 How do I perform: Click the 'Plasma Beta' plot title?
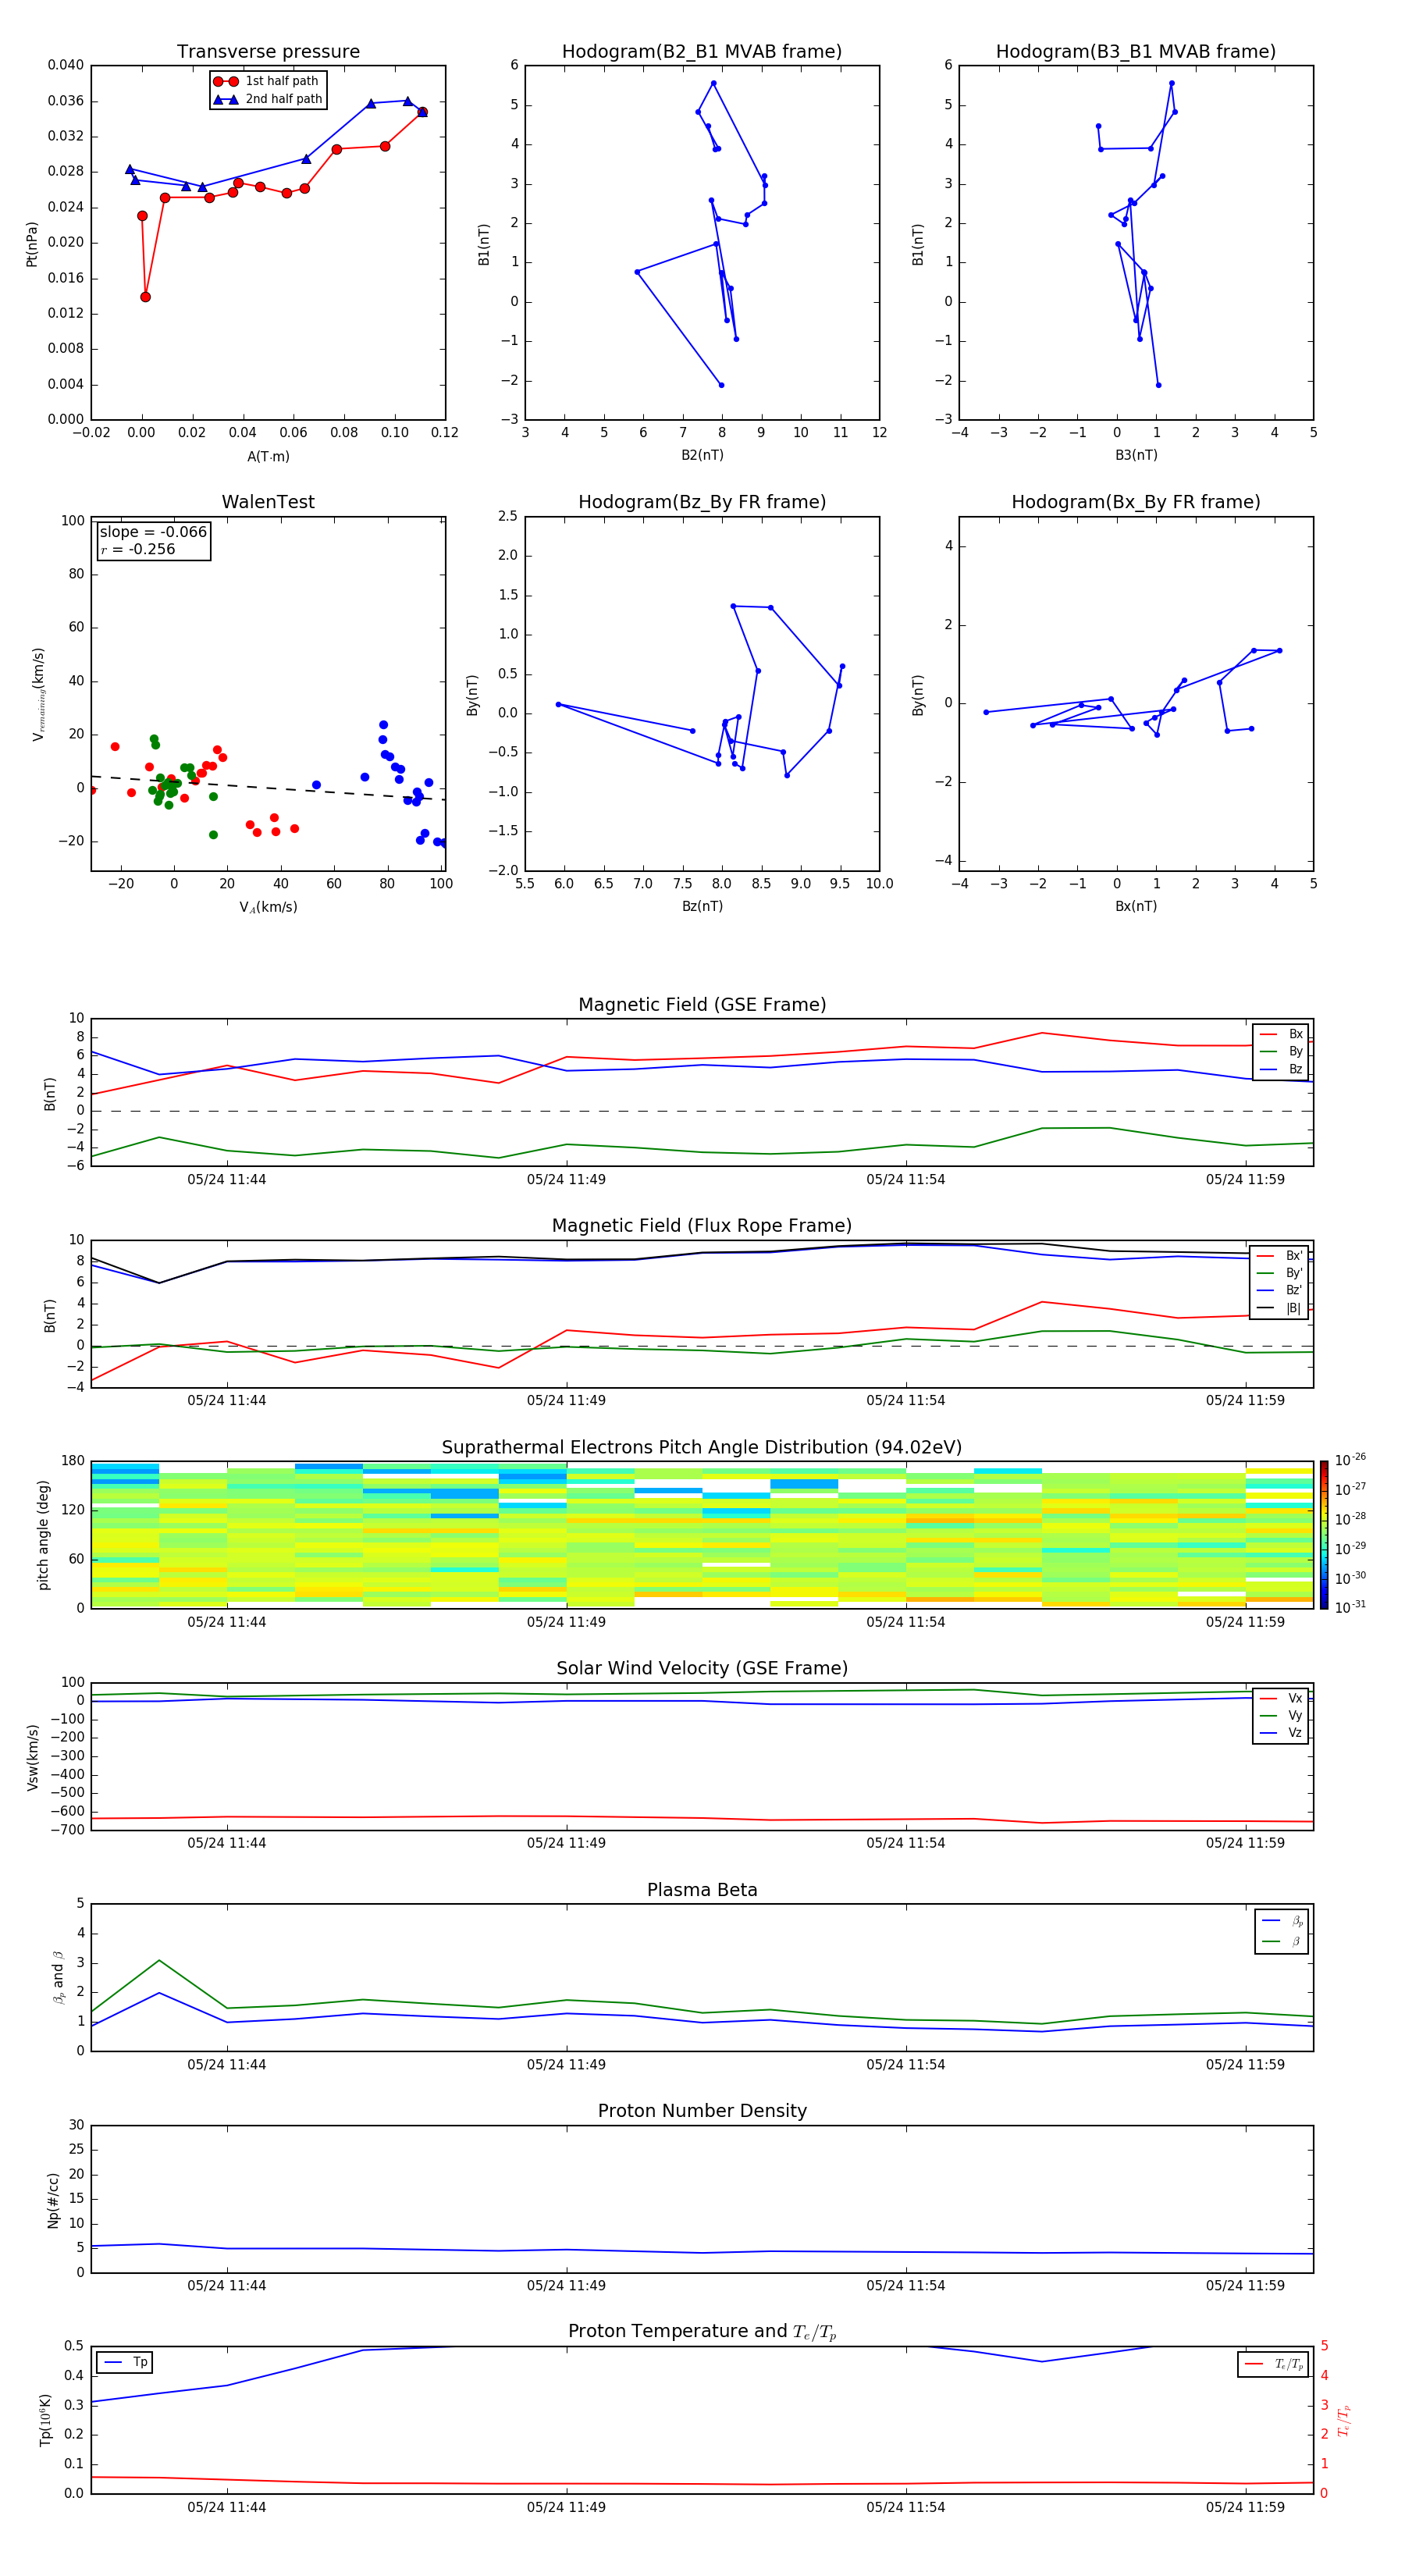(702, 1891)
